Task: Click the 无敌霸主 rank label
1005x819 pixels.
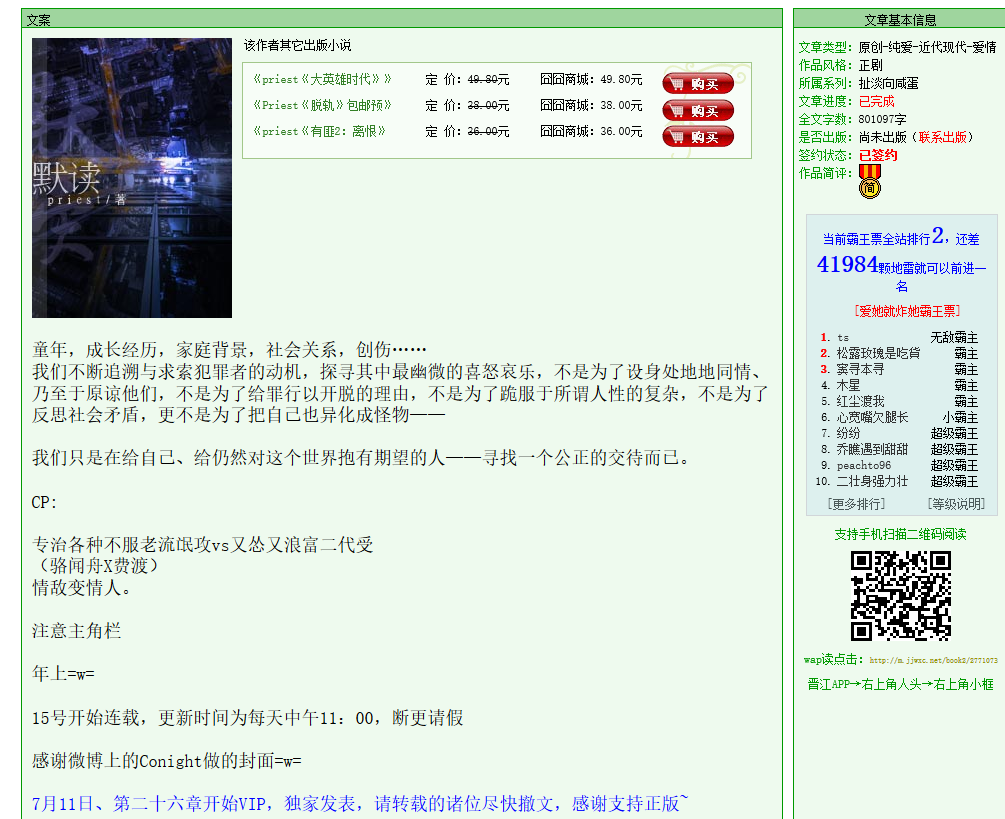Action: (954, 337)
